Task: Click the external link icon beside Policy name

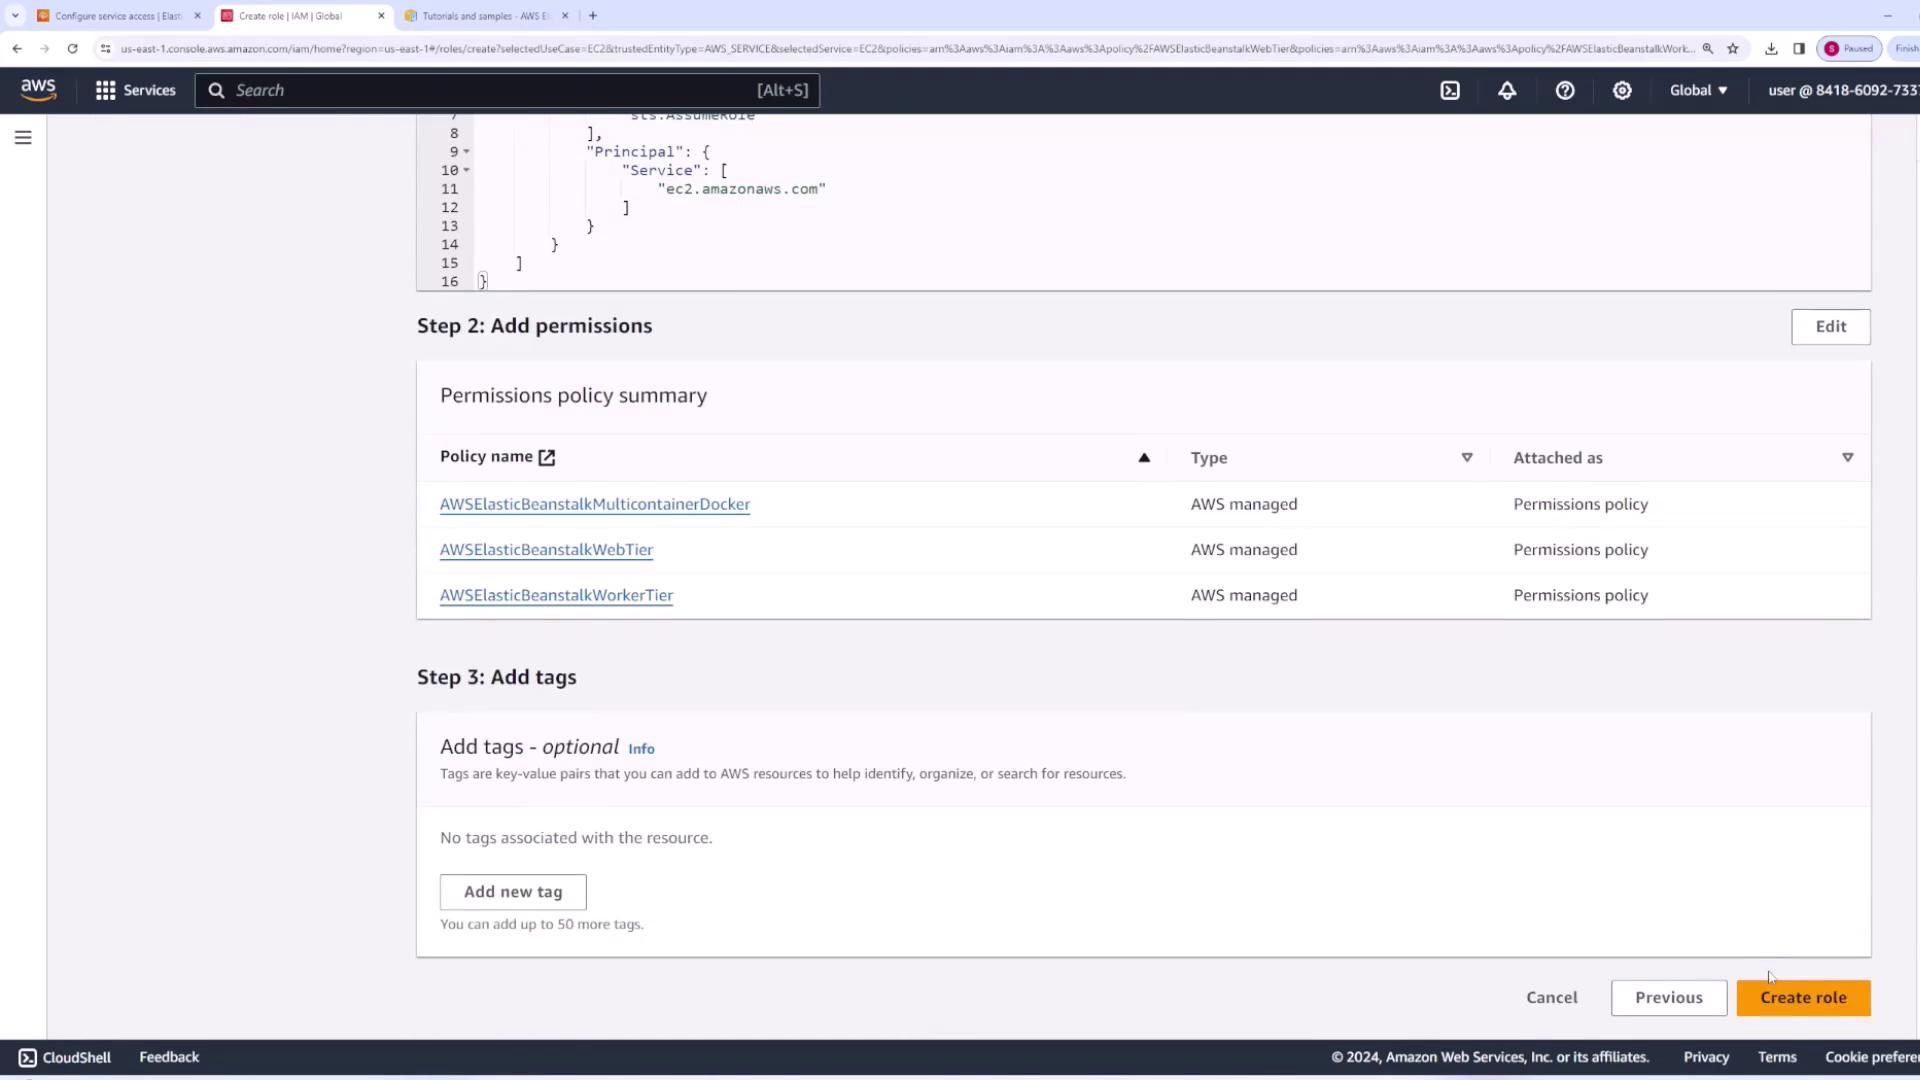Action: (547, 457)
